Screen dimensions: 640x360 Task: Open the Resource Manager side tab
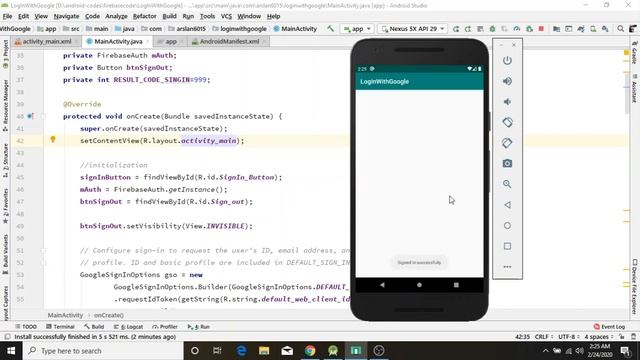5,105
